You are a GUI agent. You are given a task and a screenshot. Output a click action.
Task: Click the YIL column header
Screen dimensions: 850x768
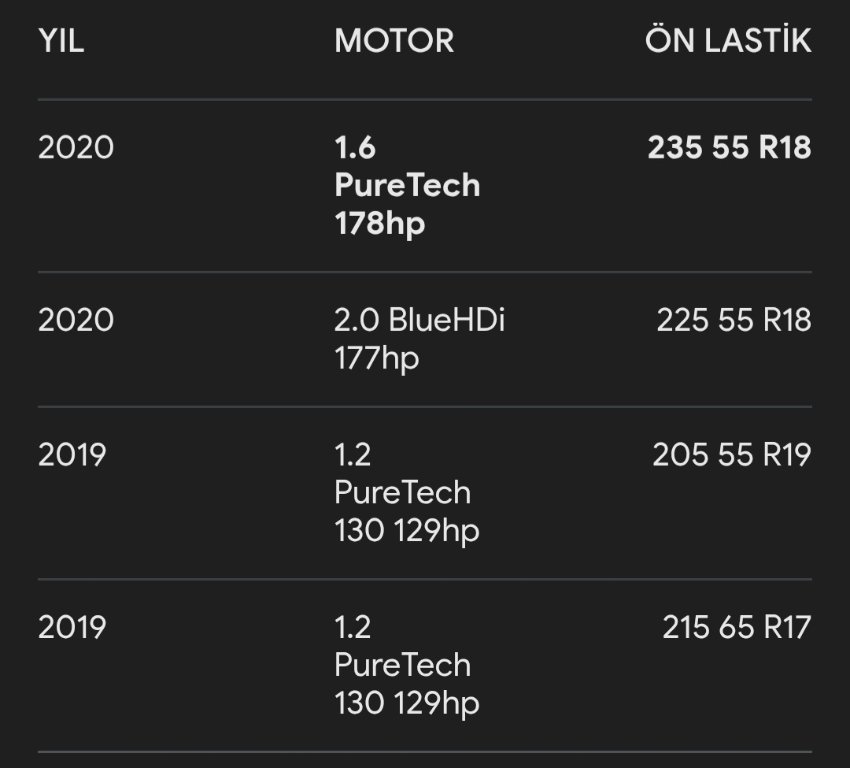point(60,41)
